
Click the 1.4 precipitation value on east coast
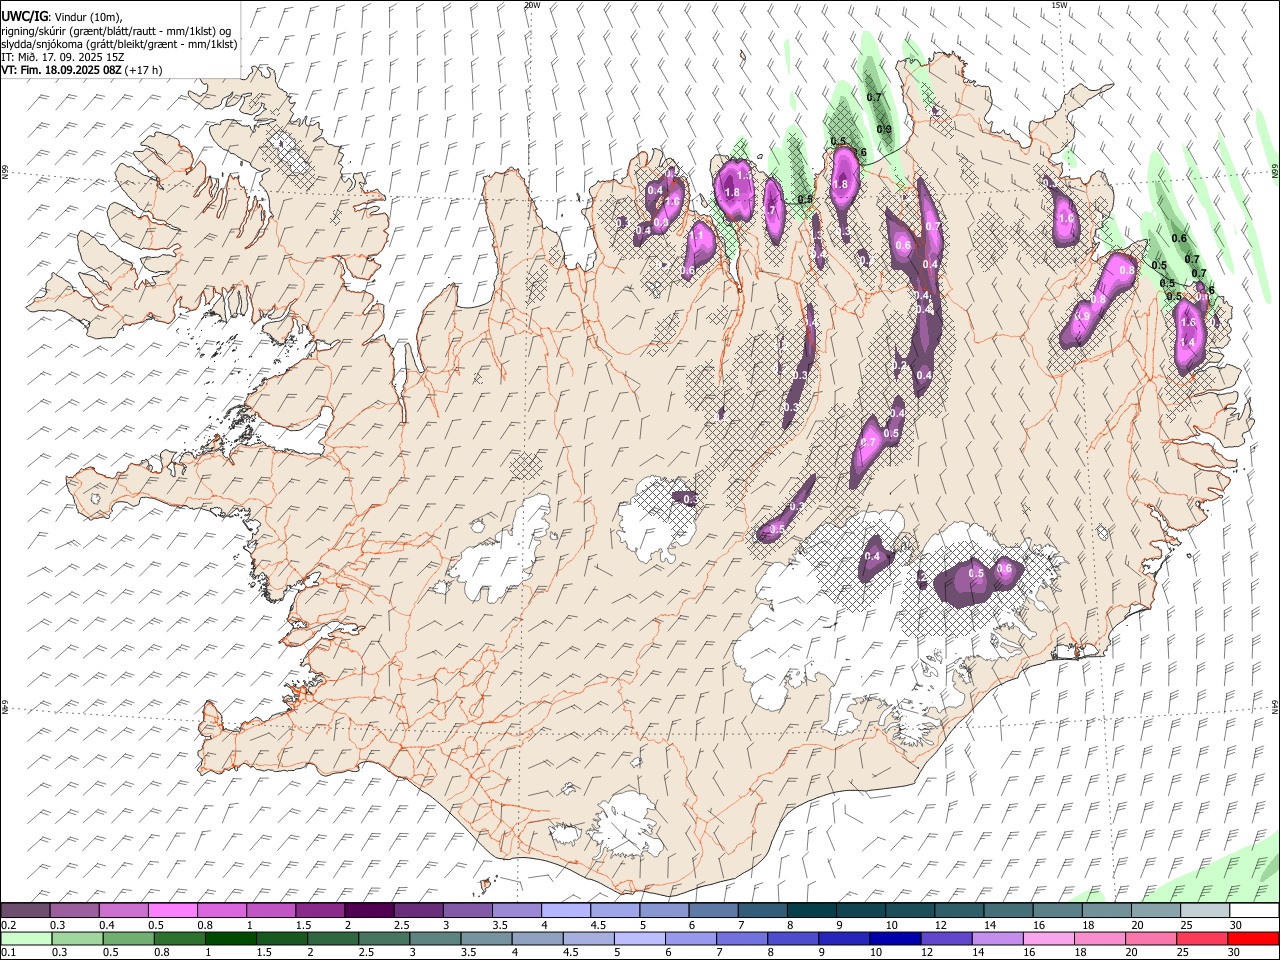(1188, 343)
